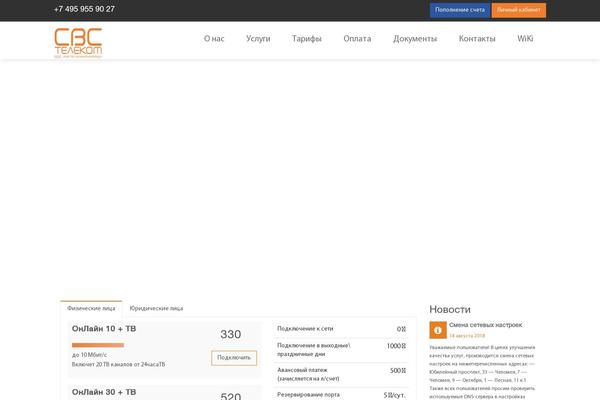Viewport: 600px width, 400px height.
Task: Open the Личный кабинет button
Action: point(518,10)
